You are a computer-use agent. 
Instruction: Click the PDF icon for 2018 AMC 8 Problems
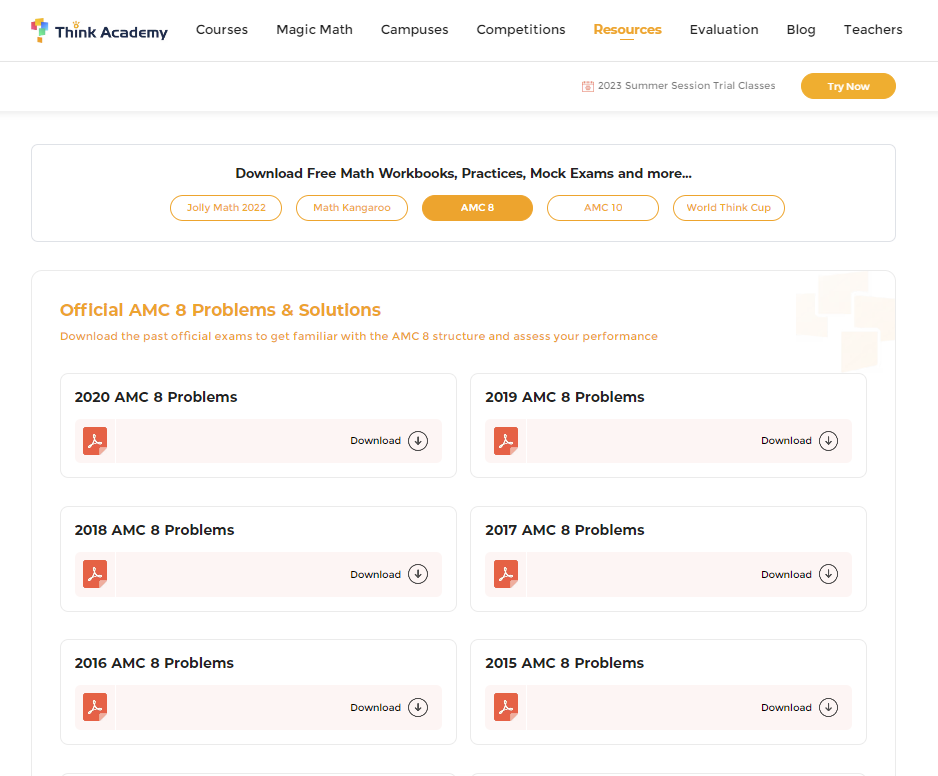click(95, 574)
